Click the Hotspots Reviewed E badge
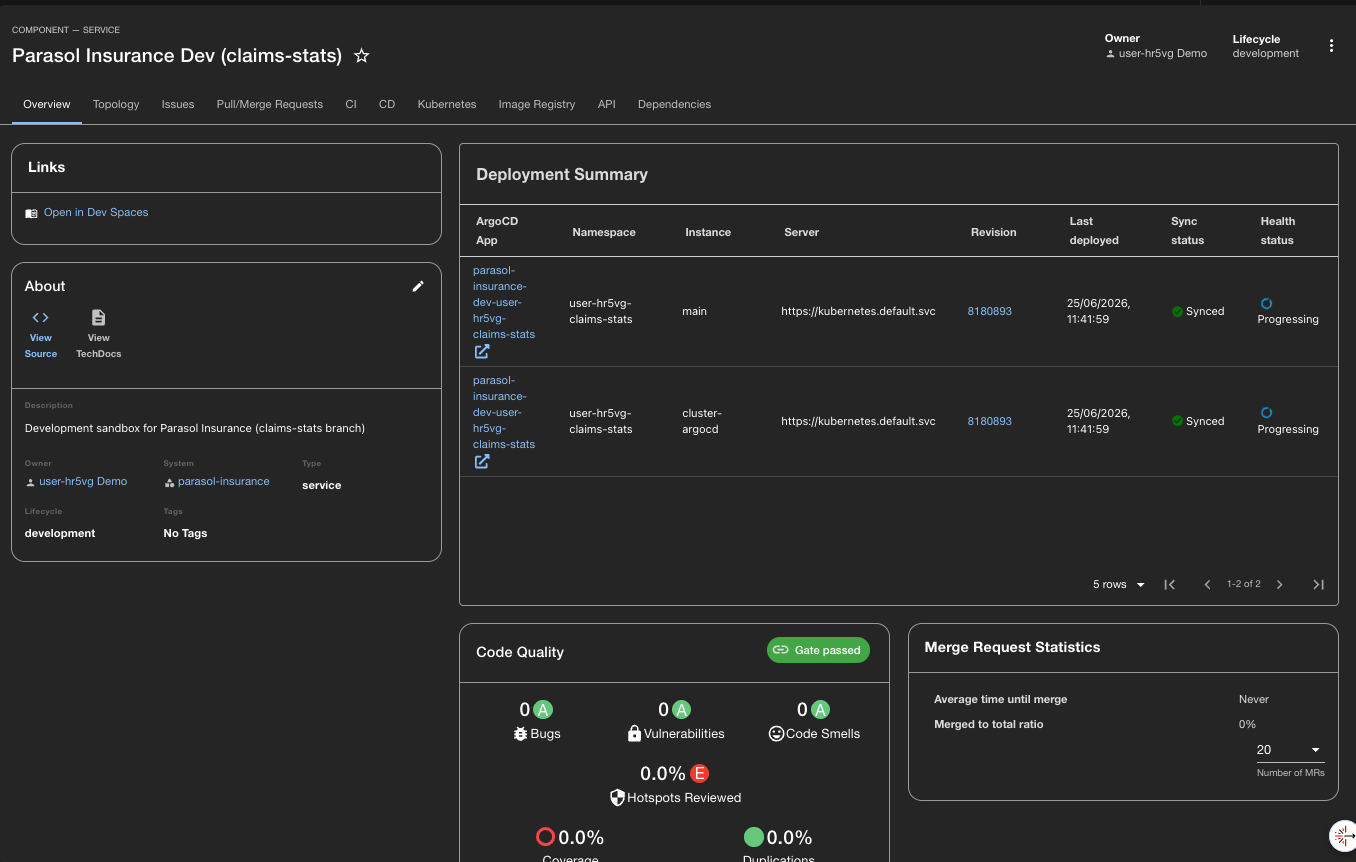Image resolution: width=1356 pixels, height=862 pixels. click(x=700, y=773)
